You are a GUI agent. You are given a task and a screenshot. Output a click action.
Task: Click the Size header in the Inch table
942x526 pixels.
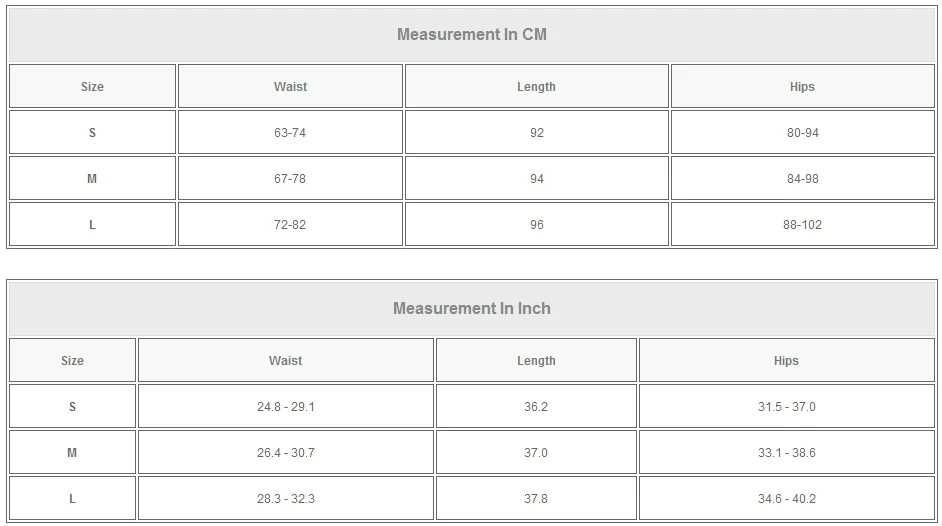tap(72, 361)
